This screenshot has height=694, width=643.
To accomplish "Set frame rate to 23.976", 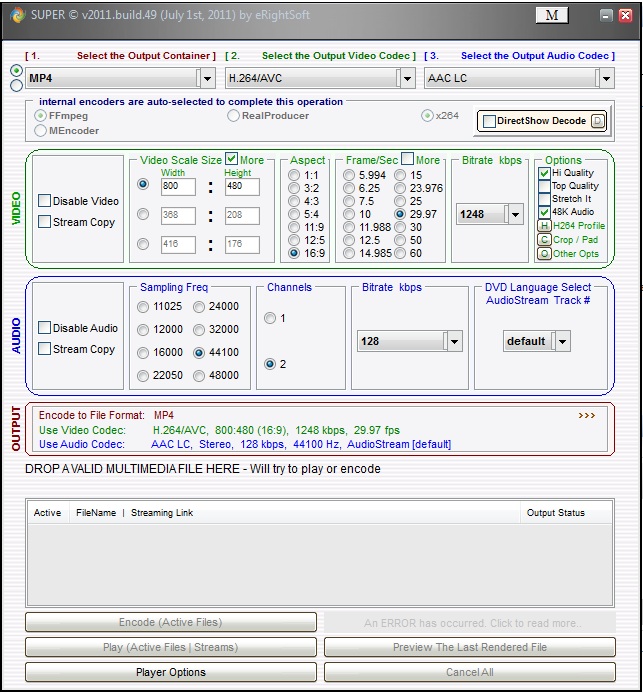I will click(x=400, y=188).
